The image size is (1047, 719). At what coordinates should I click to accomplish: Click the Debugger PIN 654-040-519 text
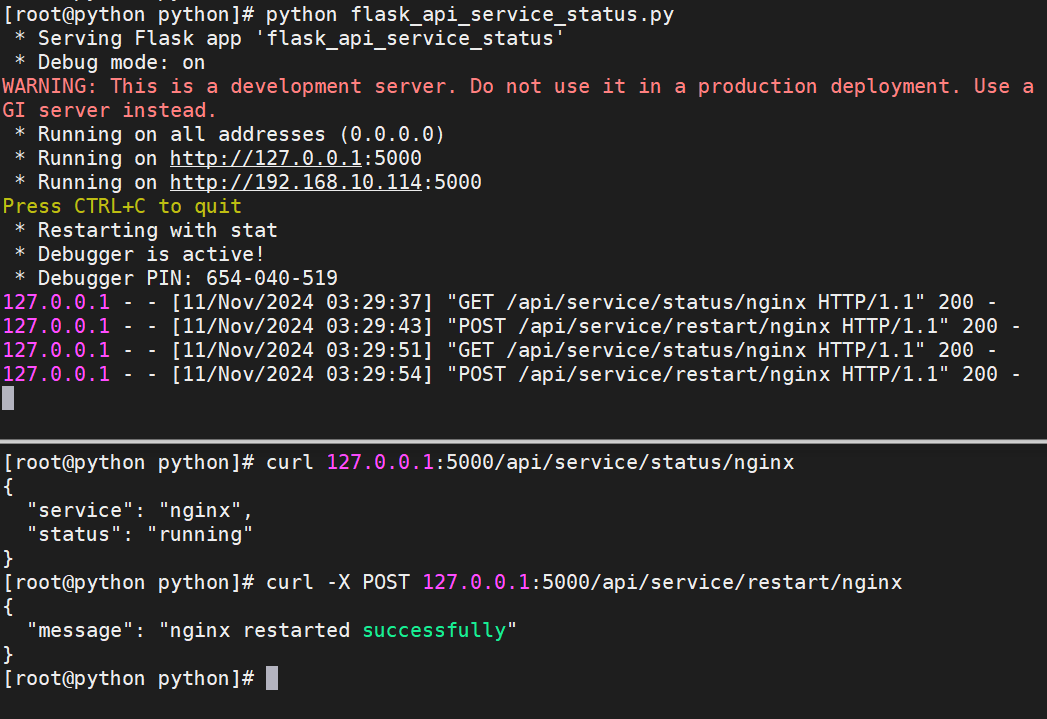pos(187,278)
